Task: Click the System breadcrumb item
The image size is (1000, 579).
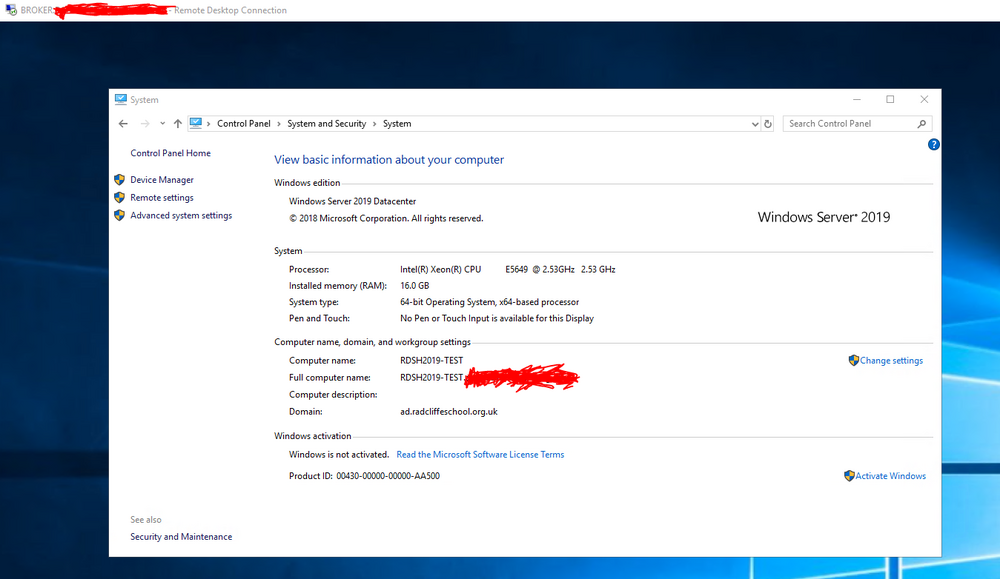Action: (397, 124)
